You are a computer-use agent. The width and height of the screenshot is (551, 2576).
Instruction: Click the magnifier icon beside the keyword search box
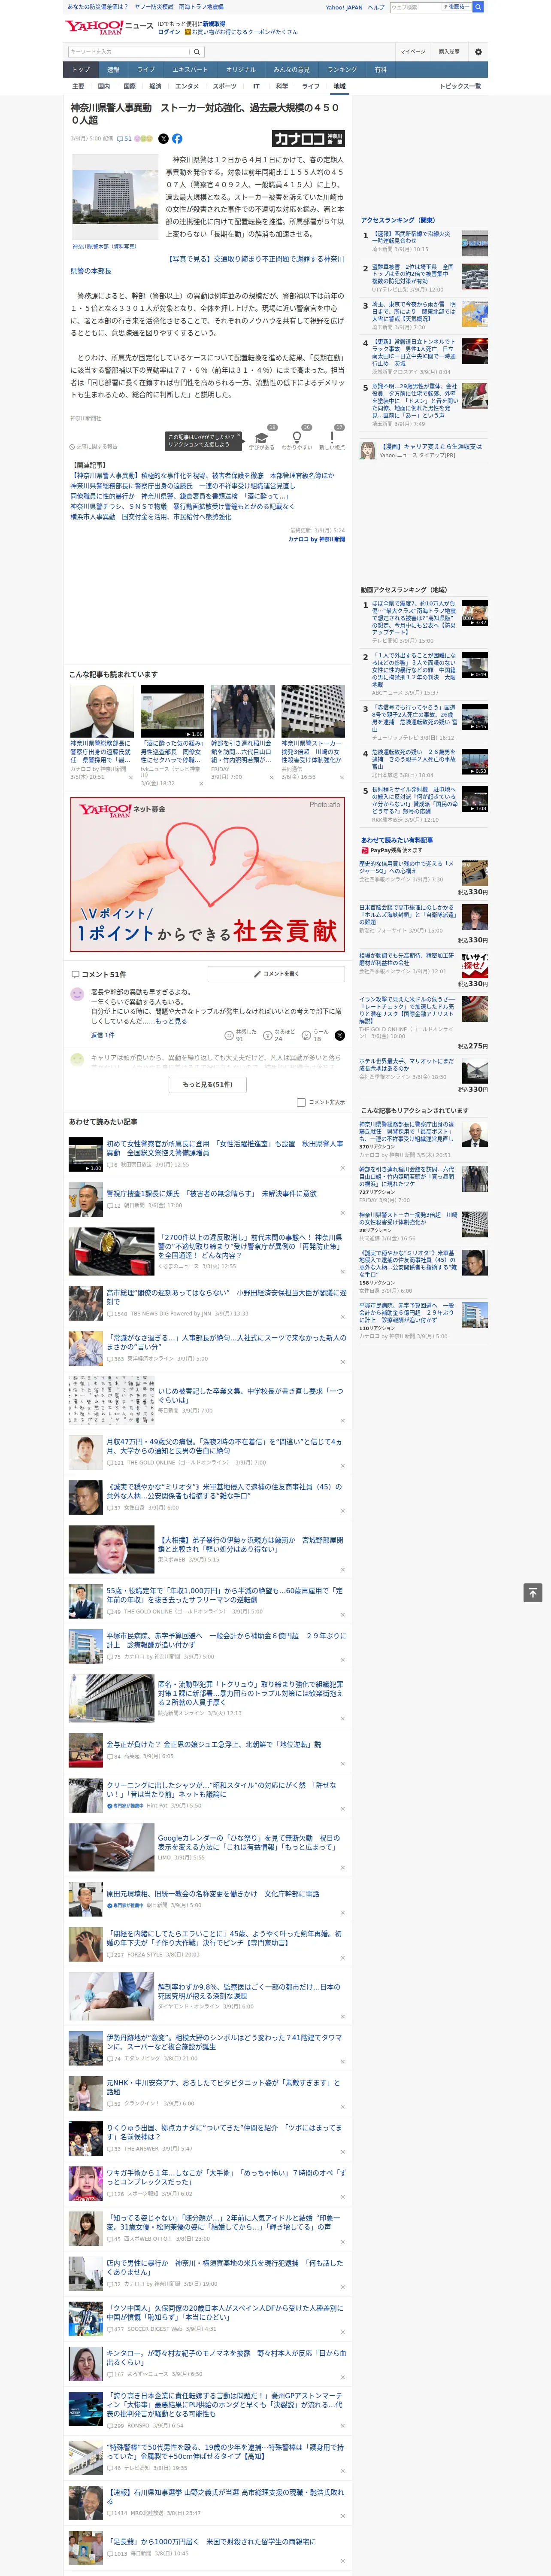pos(197,51)
